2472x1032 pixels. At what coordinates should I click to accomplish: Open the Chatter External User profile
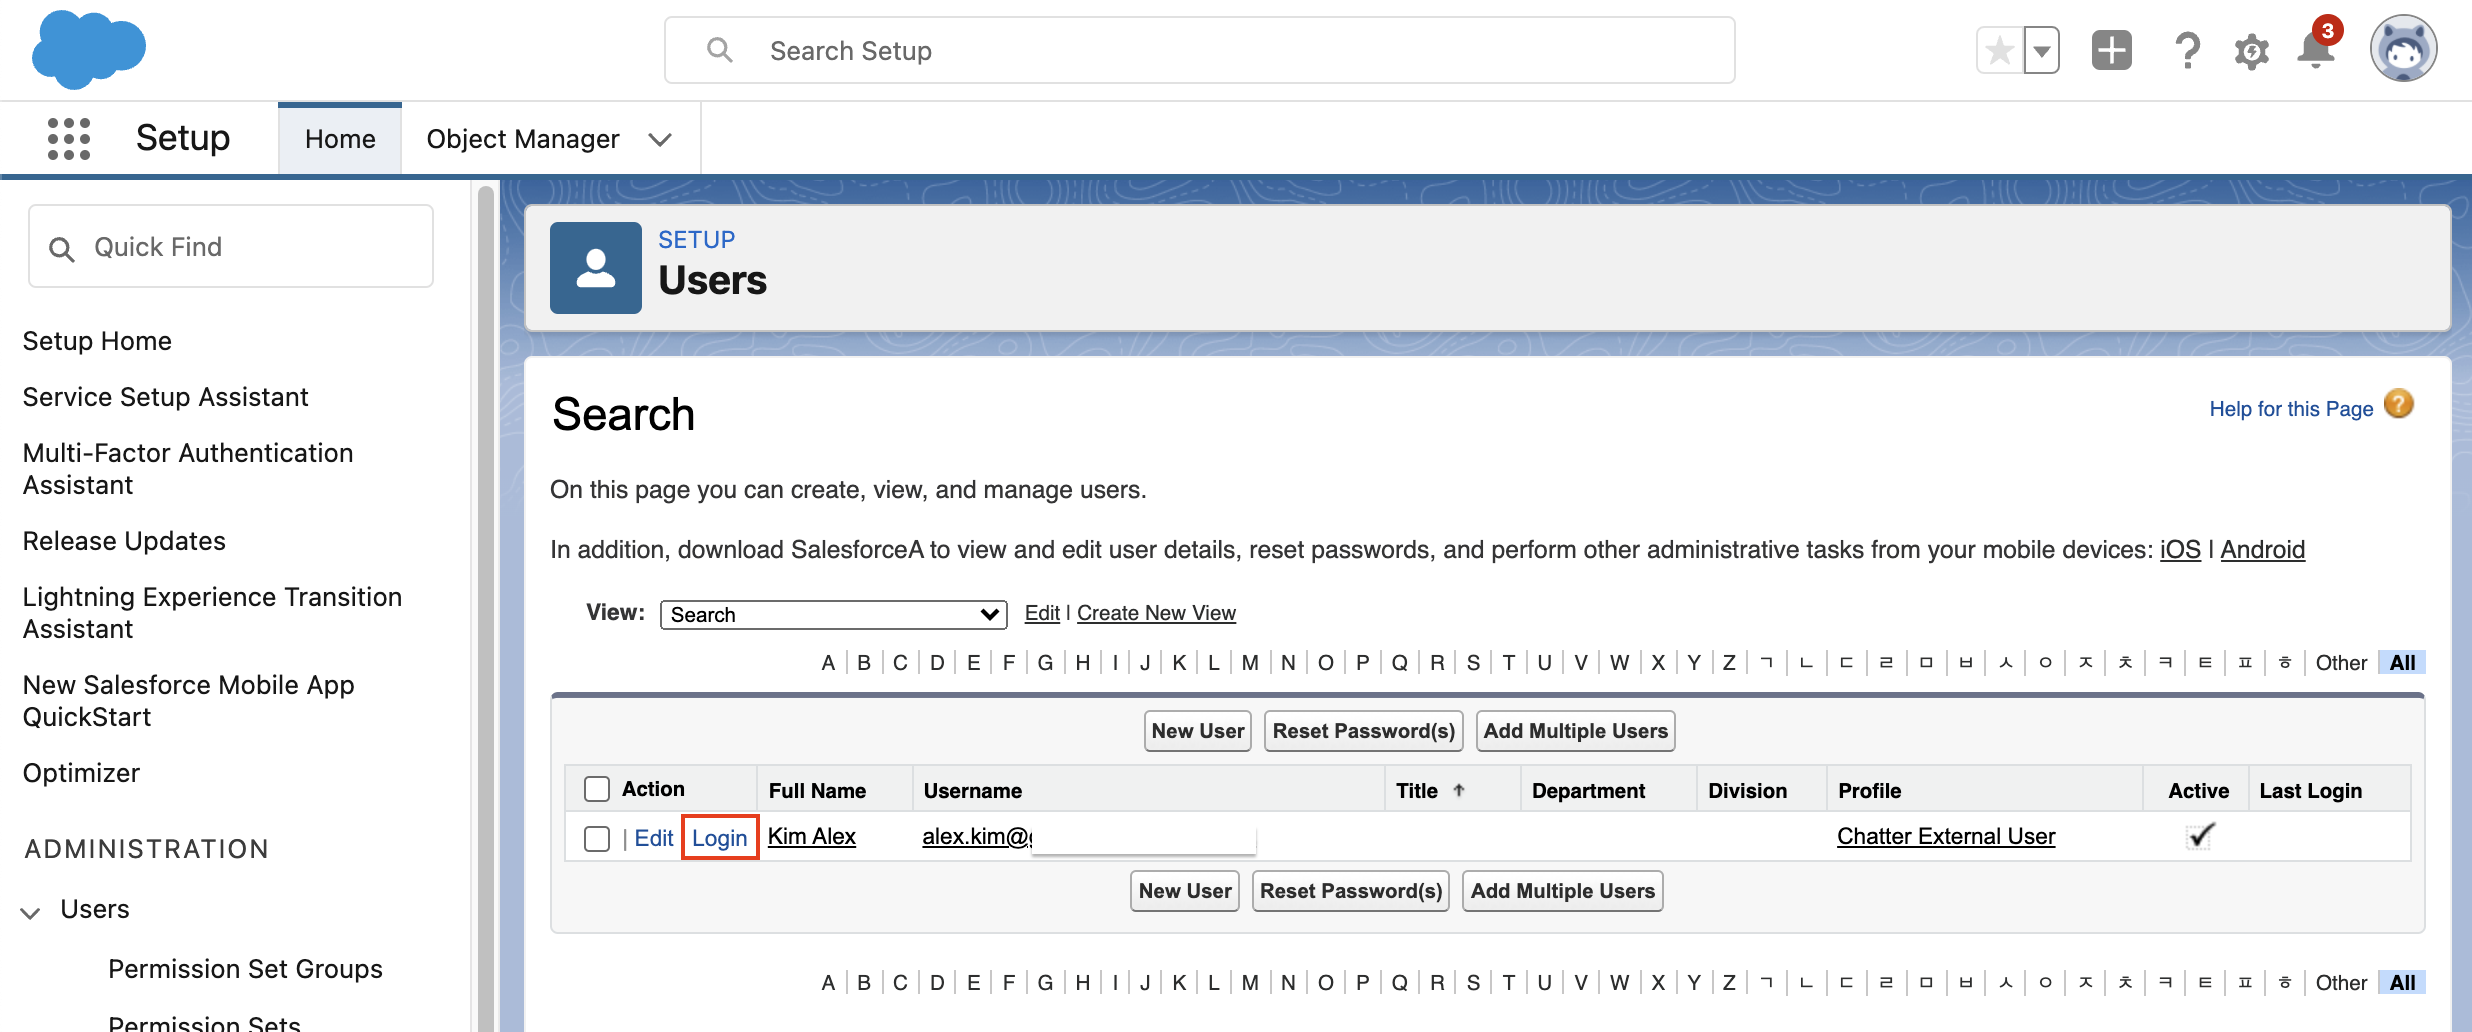(1946, 836)
